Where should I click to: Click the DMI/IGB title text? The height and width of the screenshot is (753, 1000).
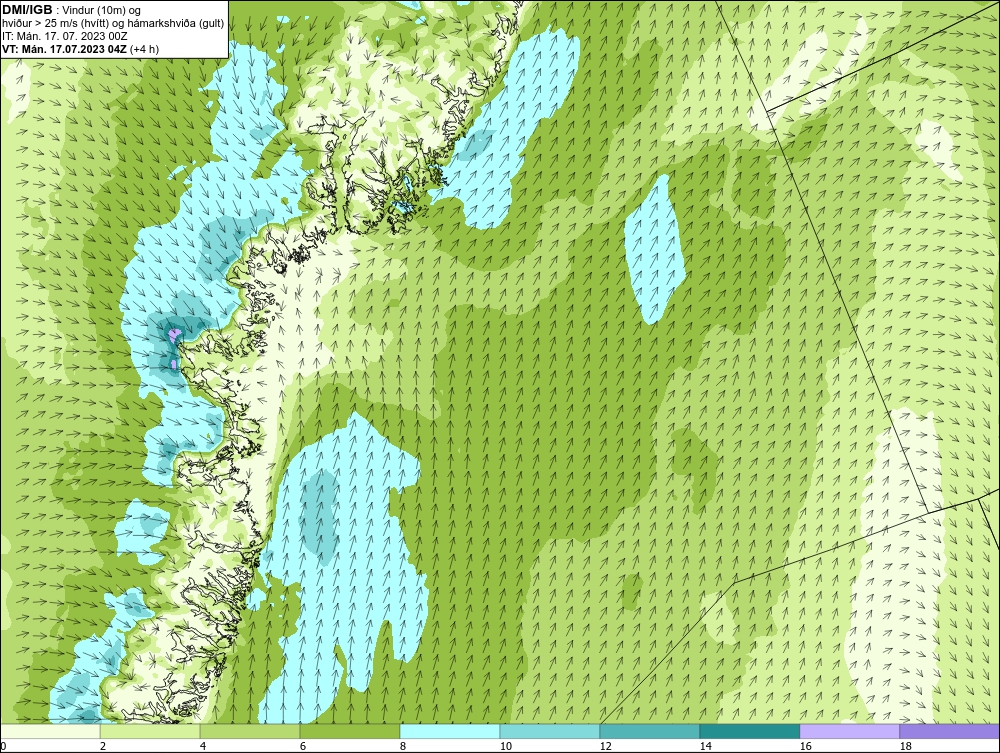(27, 10)
